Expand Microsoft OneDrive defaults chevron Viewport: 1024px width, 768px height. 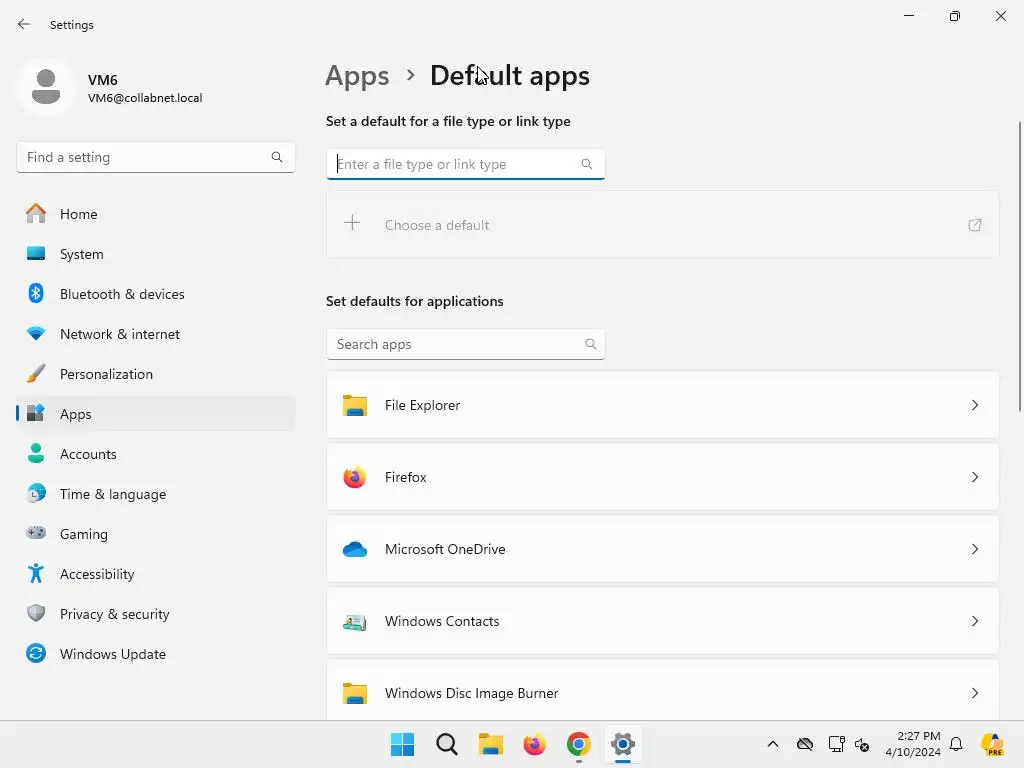pos(974,549)
